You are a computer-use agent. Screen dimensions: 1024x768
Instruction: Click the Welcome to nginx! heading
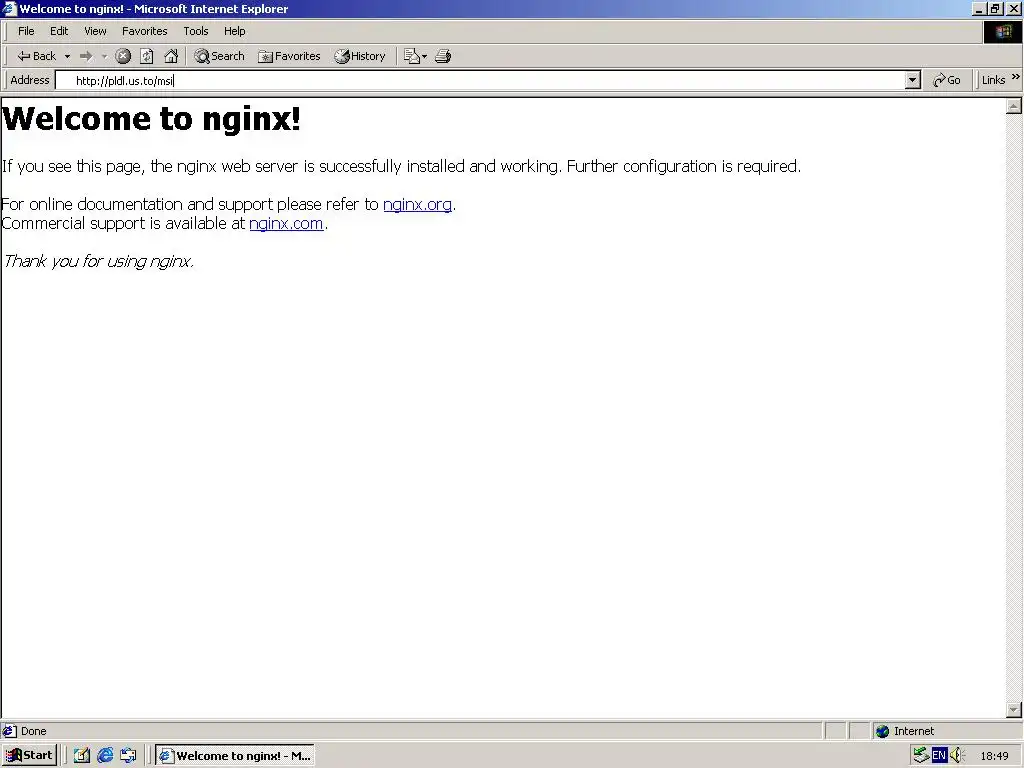click(152, 119)
